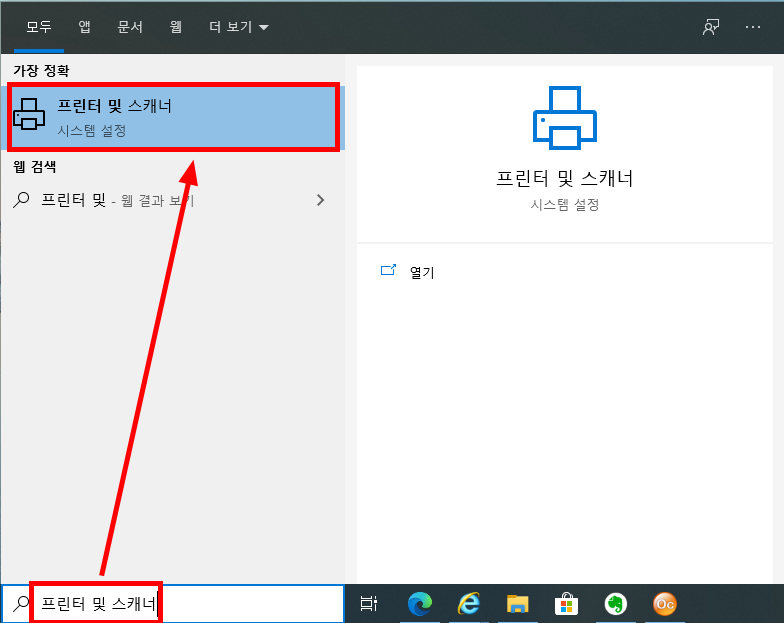Click the magnifier icon beside web result
Screen dimensions: 784x623
21,200
